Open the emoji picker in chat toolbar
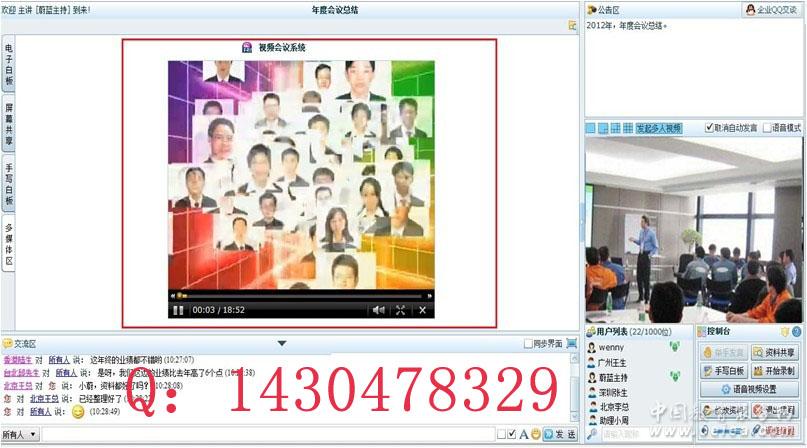The height and width of the screenshot is (448, 807). click(536, 434)
